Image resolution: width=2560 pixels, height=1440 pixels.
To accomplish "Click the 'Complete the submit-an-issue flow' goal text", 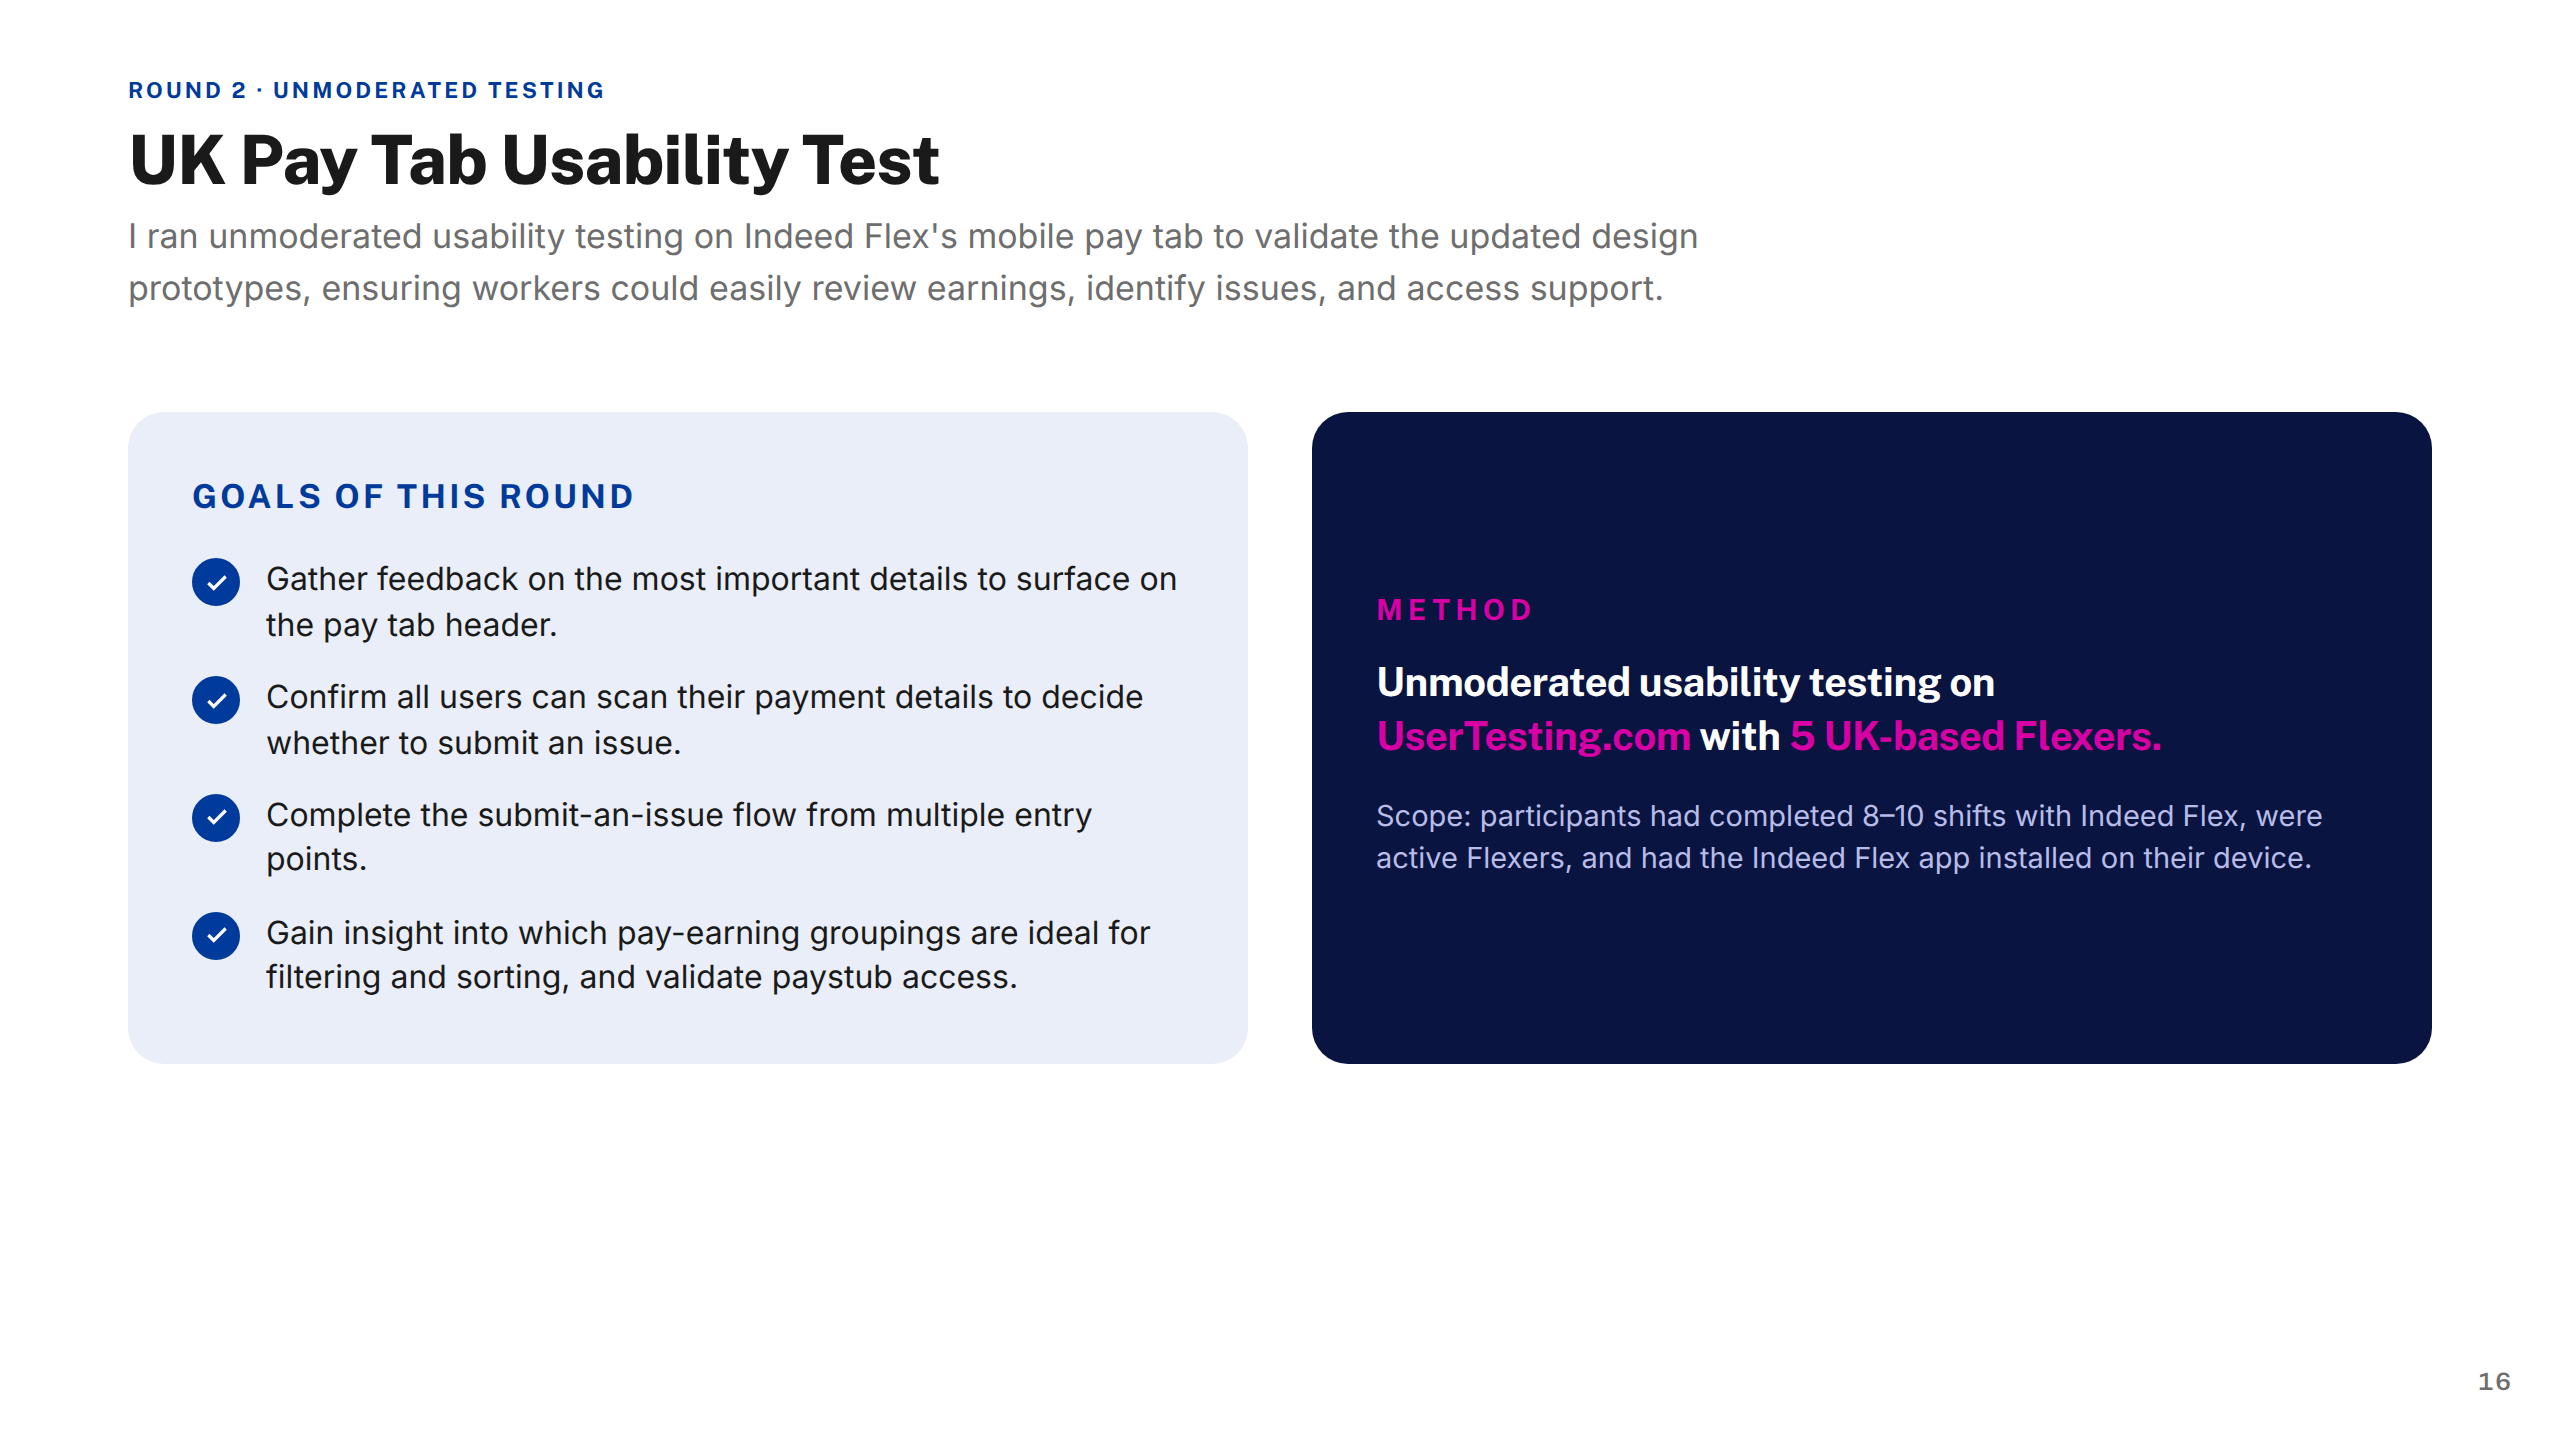I will tap(679, 837).
